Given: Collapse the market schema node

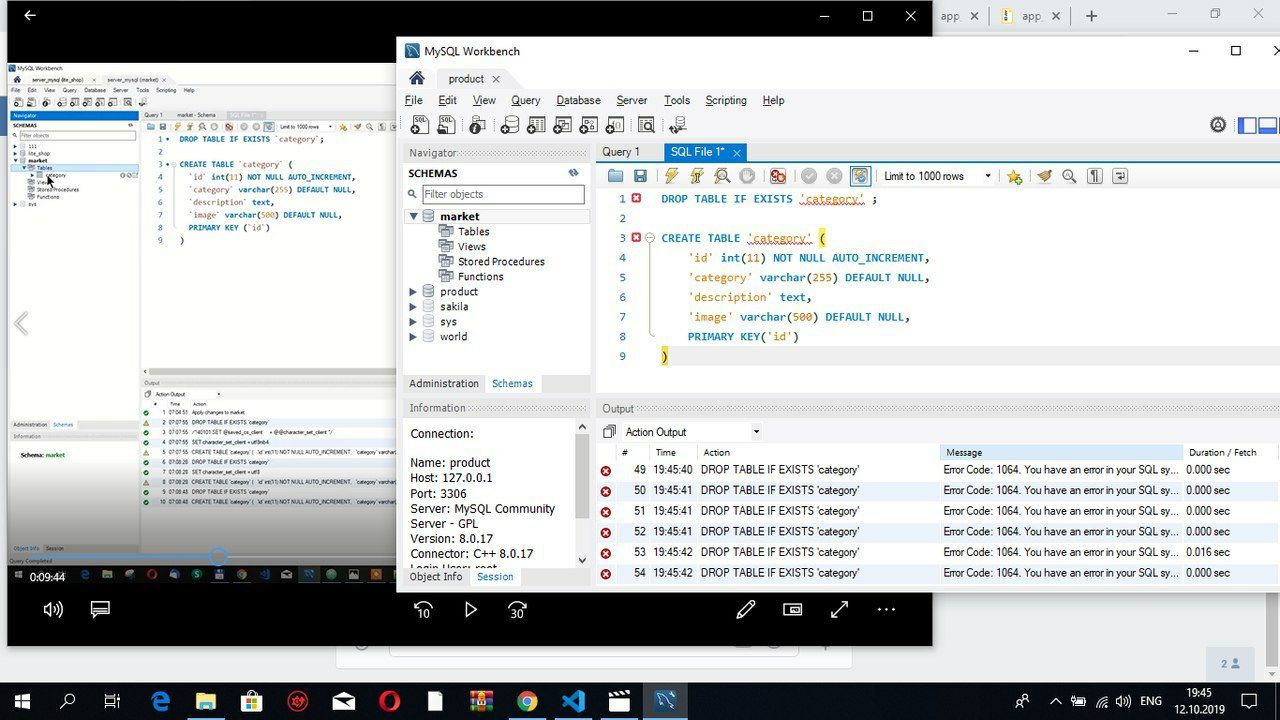Looking at the screenshot, I should 413,216.
